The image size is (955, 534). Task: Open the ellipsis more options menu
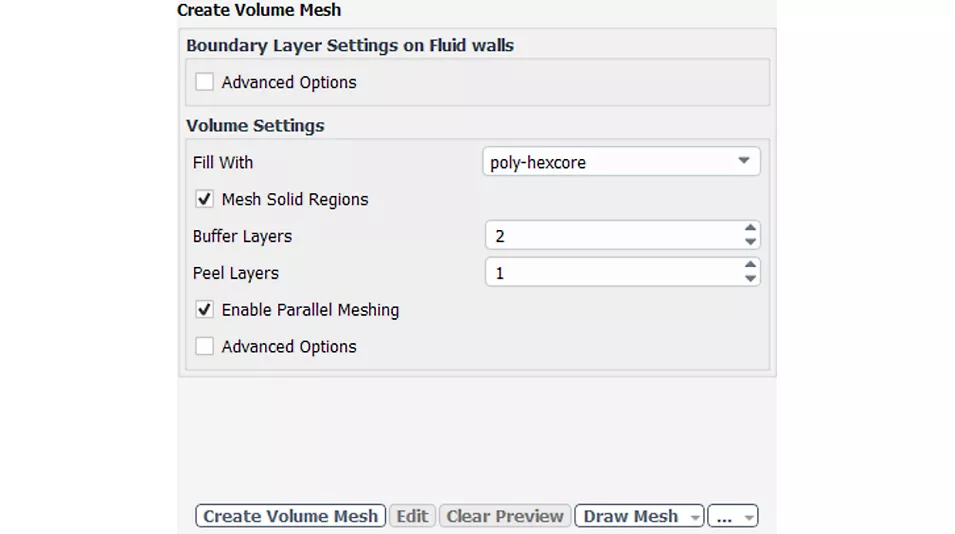tap(732, 517)
